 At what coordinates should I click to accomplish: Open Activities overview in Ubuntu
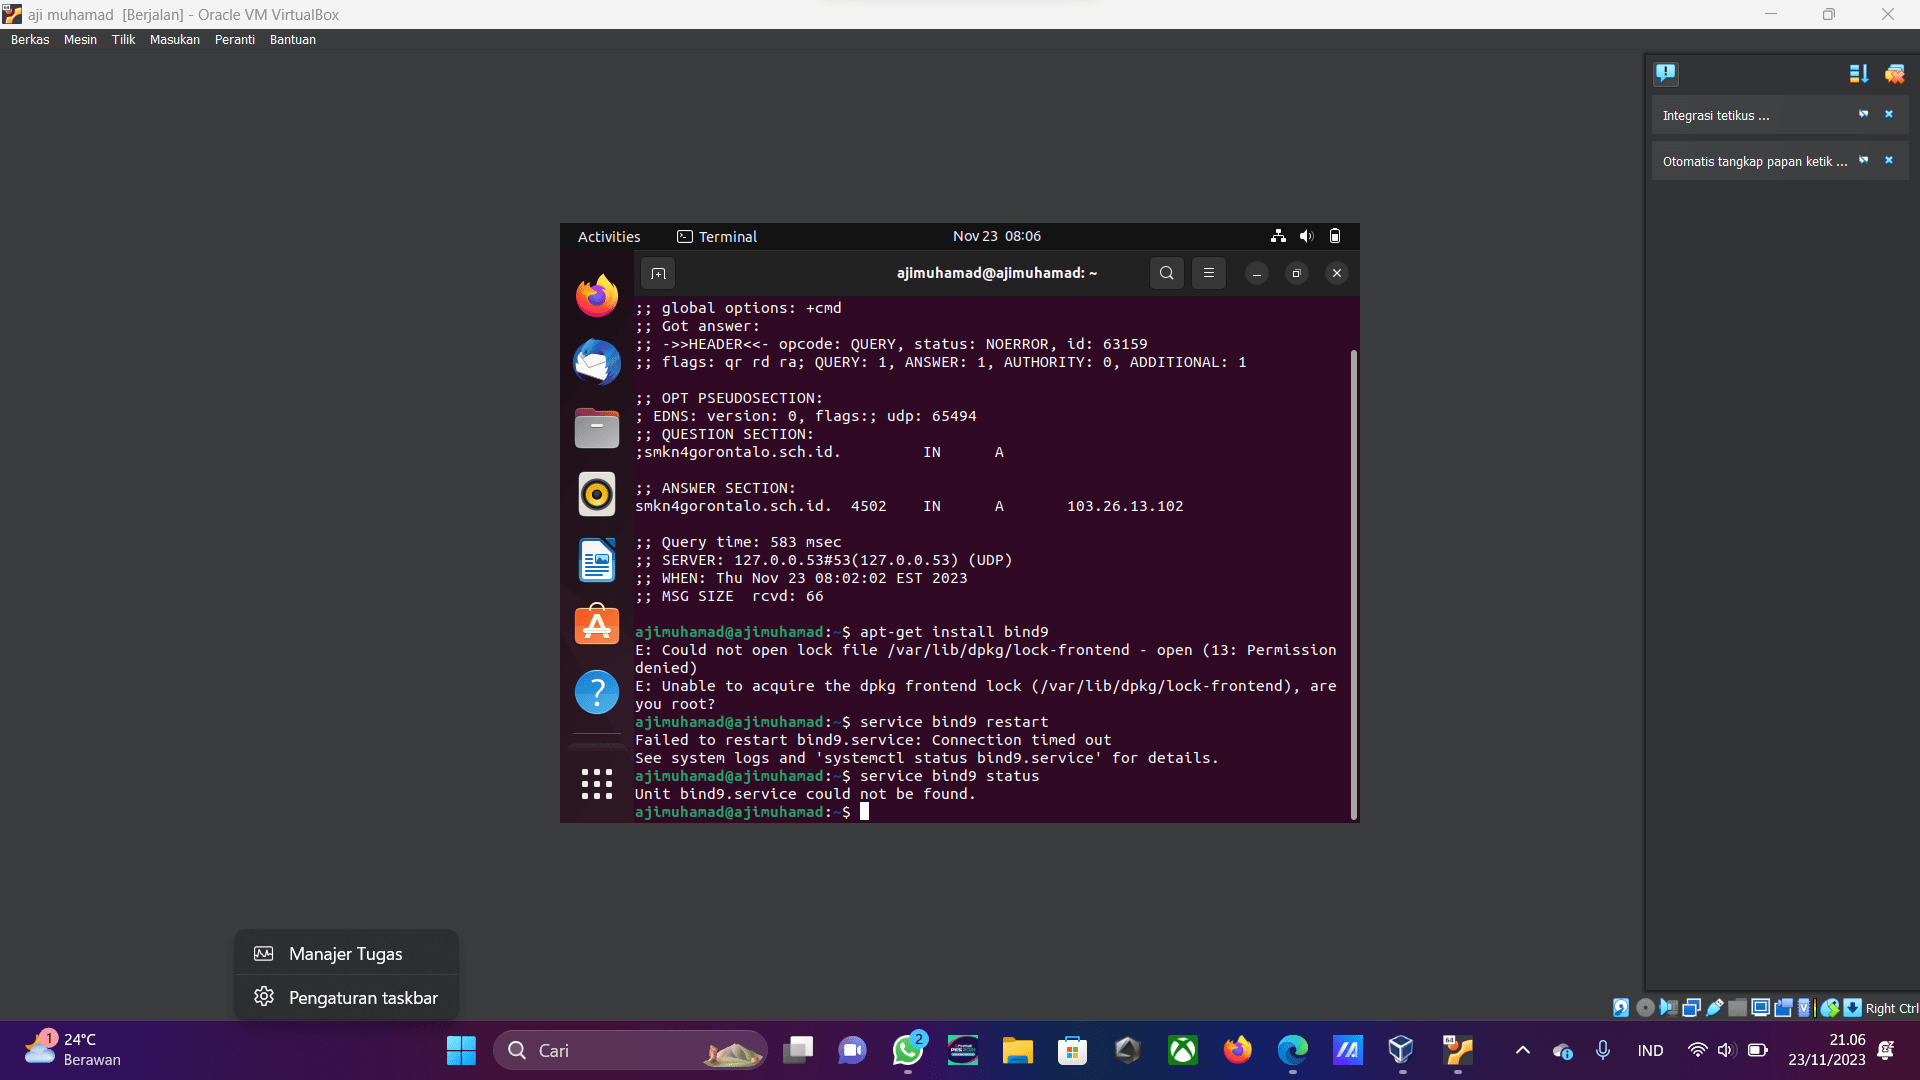609,237
